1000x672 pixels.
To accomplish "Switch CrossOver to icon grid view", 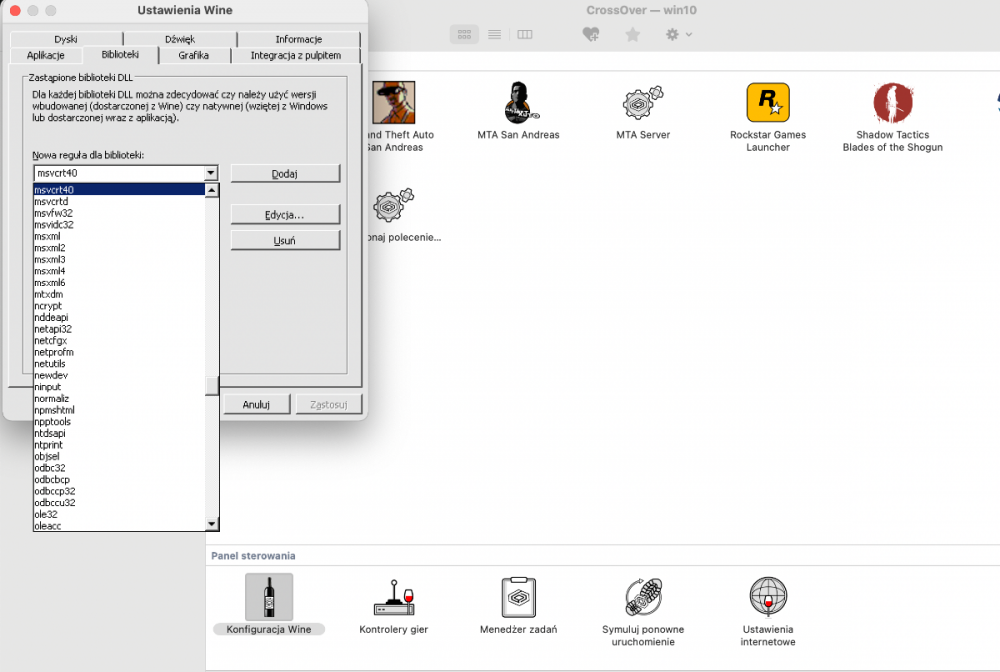I will tap(464, 34).
